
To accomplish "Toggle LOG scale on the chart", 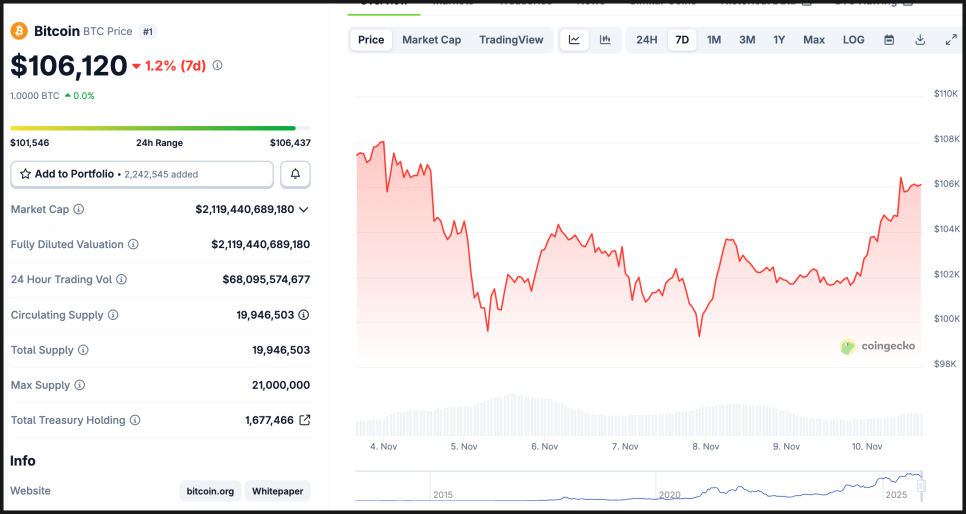I will click(853, 40).
